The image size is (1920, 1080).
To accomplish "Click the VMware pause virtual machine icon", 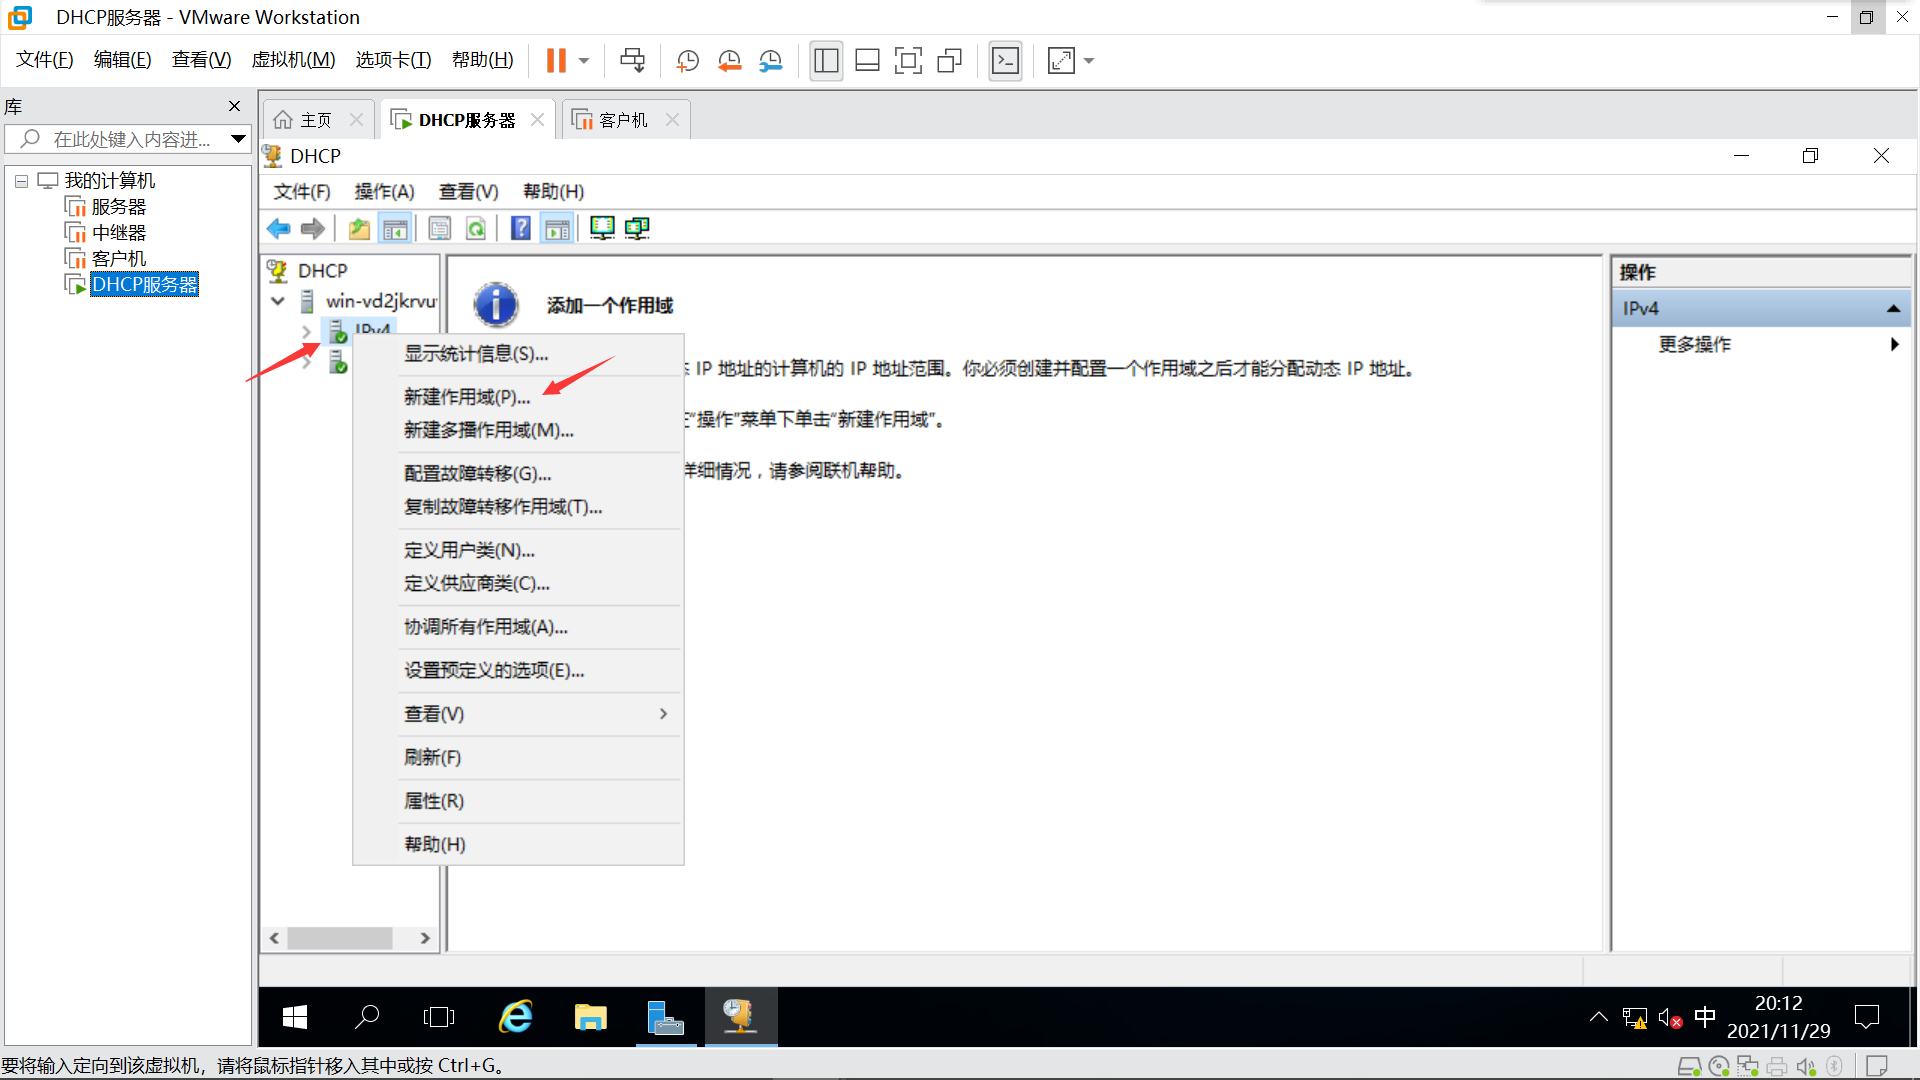I will click(x=556, y=61).
